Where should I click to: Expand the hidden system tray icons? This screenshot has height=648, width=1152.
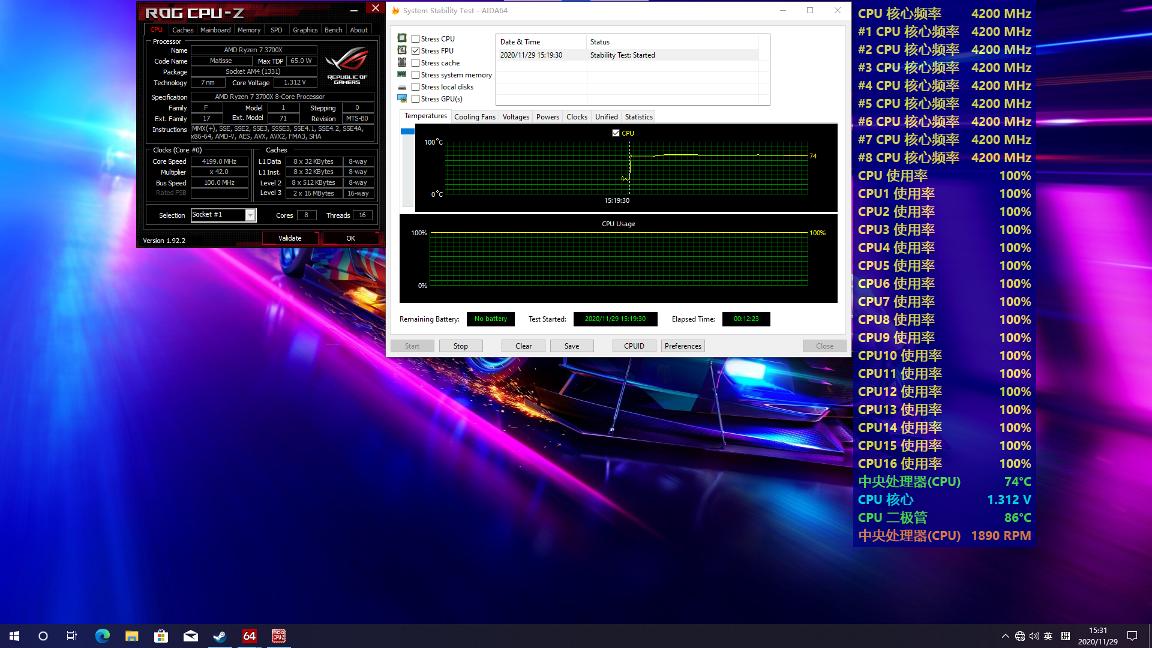point(1005,636)
